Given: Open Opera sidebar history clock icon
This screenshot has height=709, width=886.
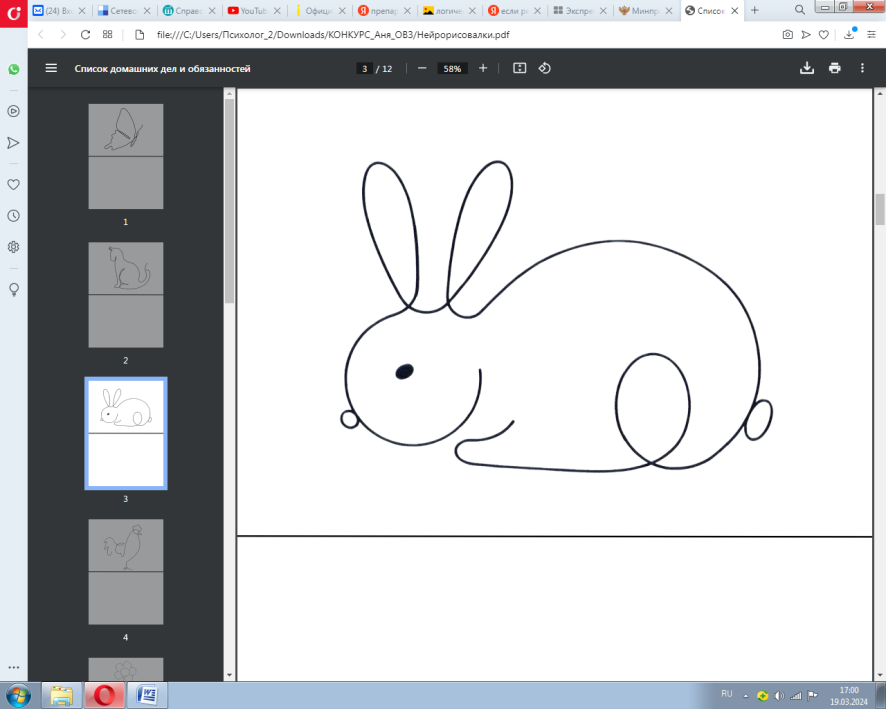Looking at the screenshot, I should click(14, 215).
